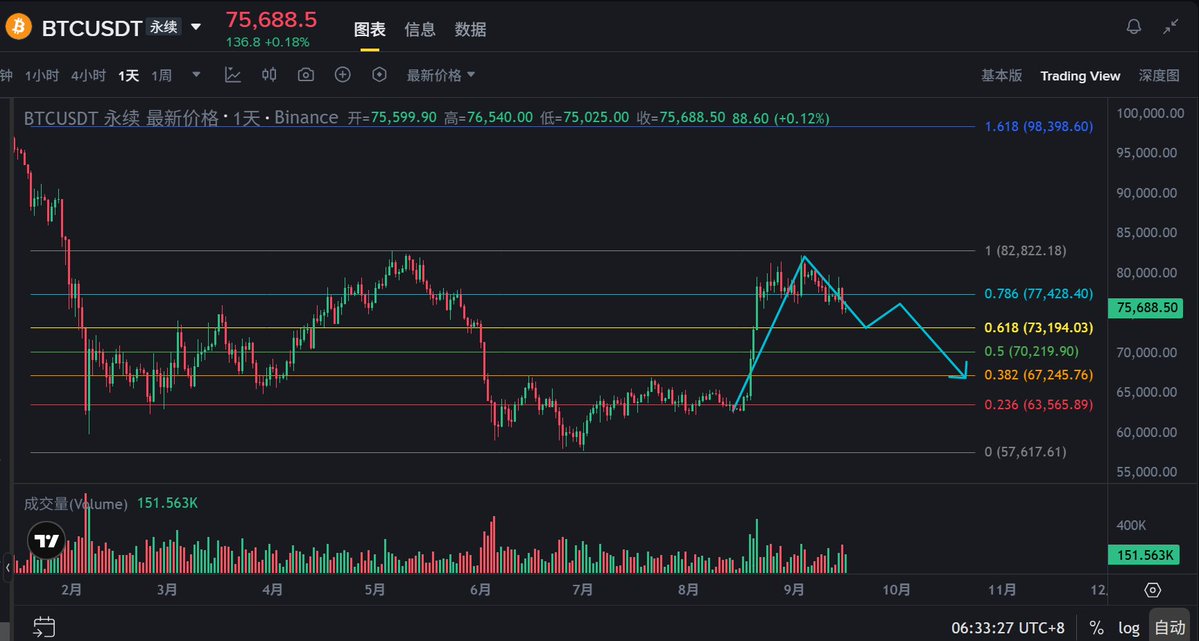Open the go-to-date calendar icon

pyautogui.click(x=44, y=627)
